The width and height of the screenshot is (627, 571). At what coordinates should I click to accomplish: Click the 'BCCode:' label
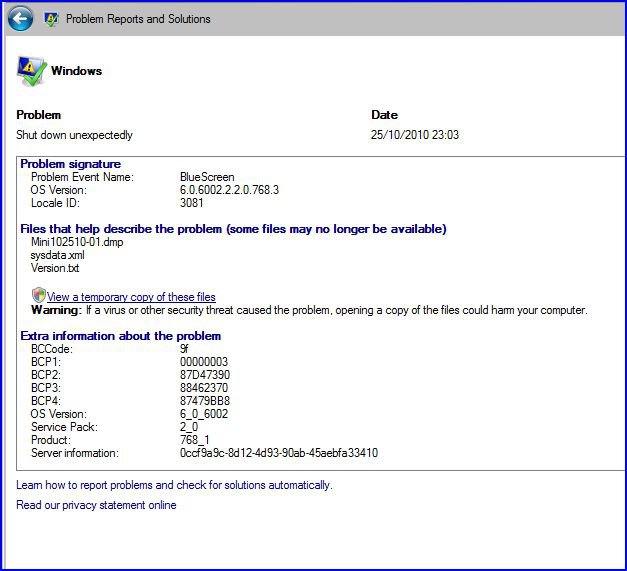pos(52,349)
